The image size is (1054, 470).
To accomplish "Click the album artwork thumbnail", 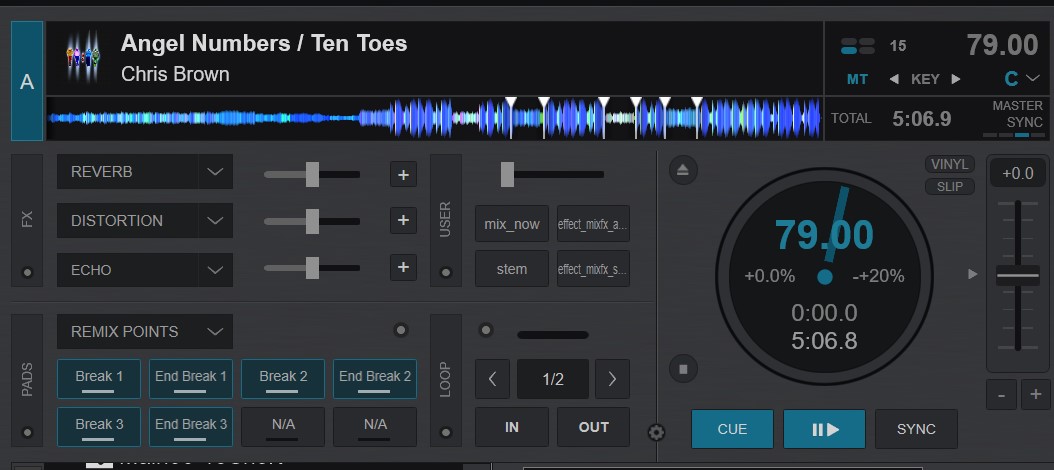I will (83, 56).
